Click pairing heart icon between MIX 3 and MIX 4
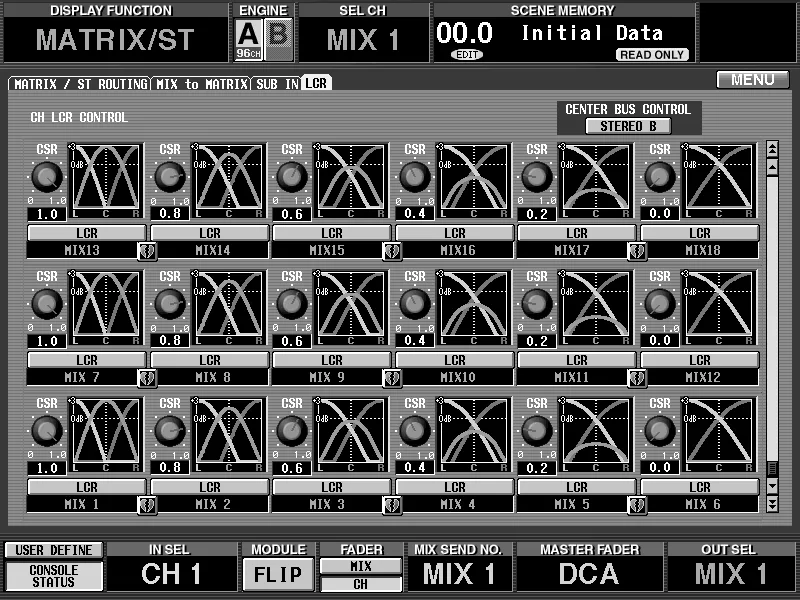800x600 pixels. tap(392, 505)
